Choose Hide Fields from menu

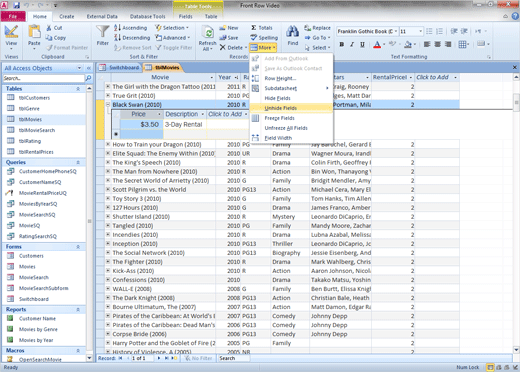291,98
